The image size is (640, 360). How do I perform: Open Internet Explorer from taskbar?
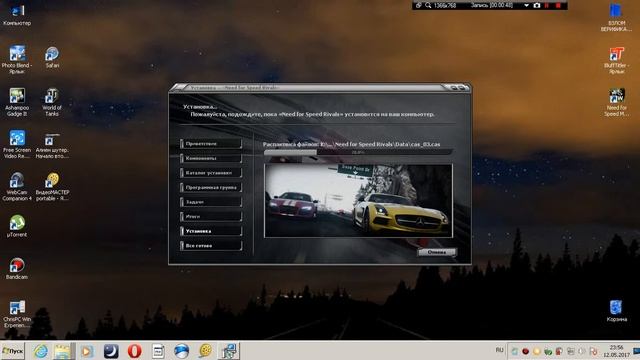pyautogui.click(x=40, y=351)
